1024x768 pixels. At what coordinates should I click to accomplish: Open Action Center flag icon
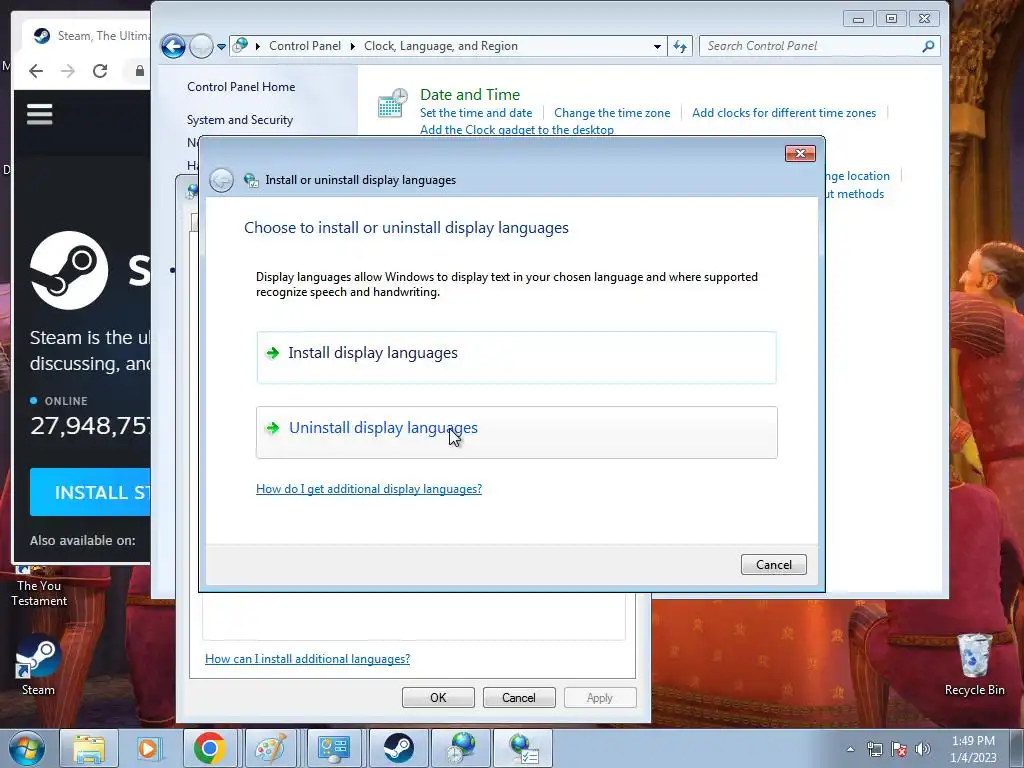coord(899,749)
